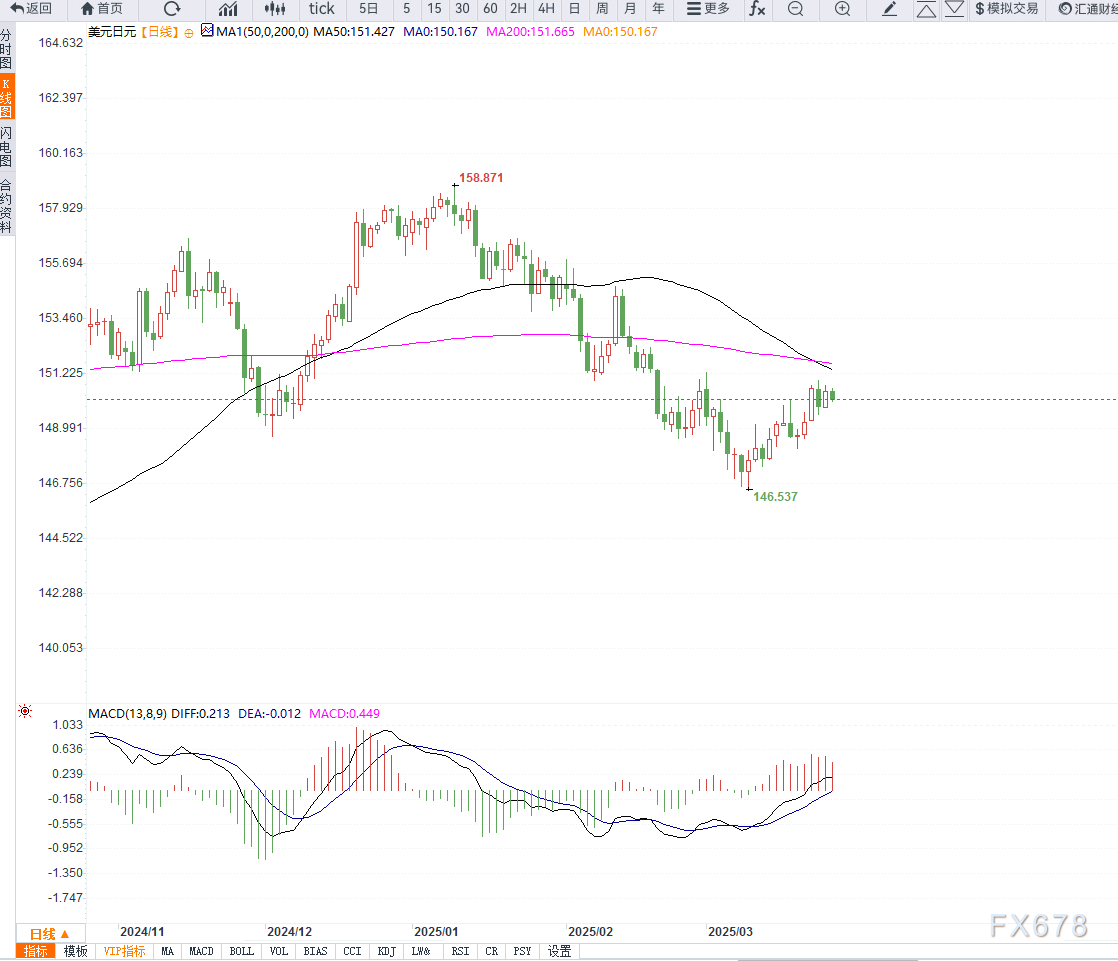Click the orange circle icon beside 日线

[188, 33]
